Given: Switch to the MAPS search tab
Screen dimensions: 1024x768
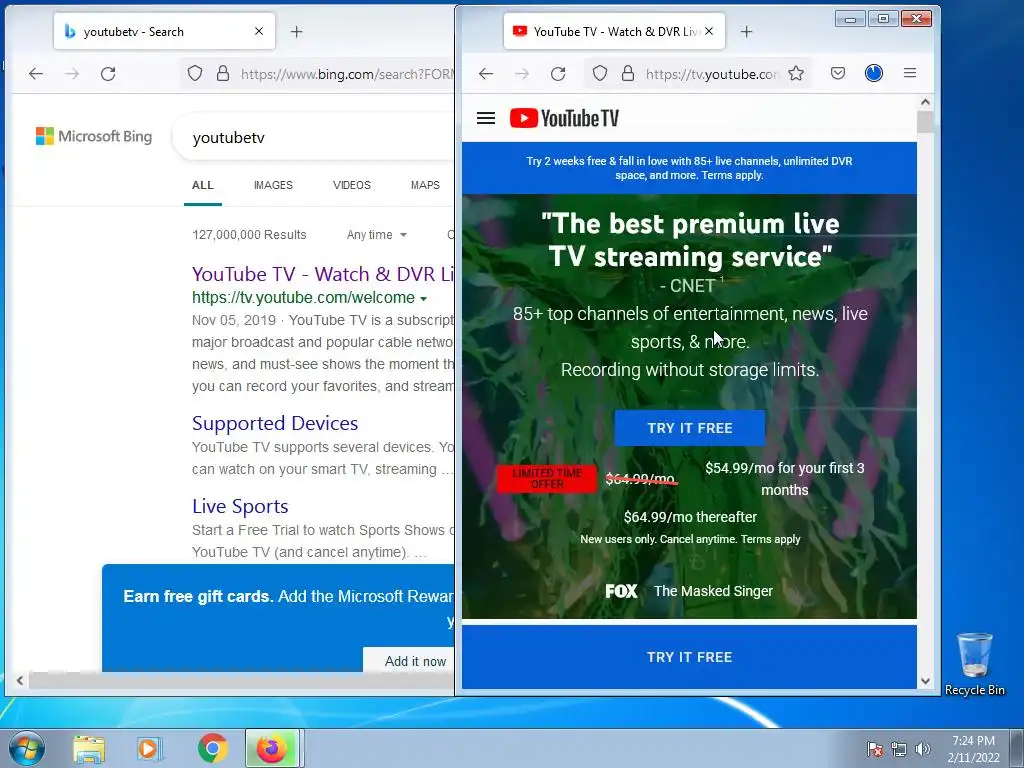Looking at the screenshot, I should point(425,185).
